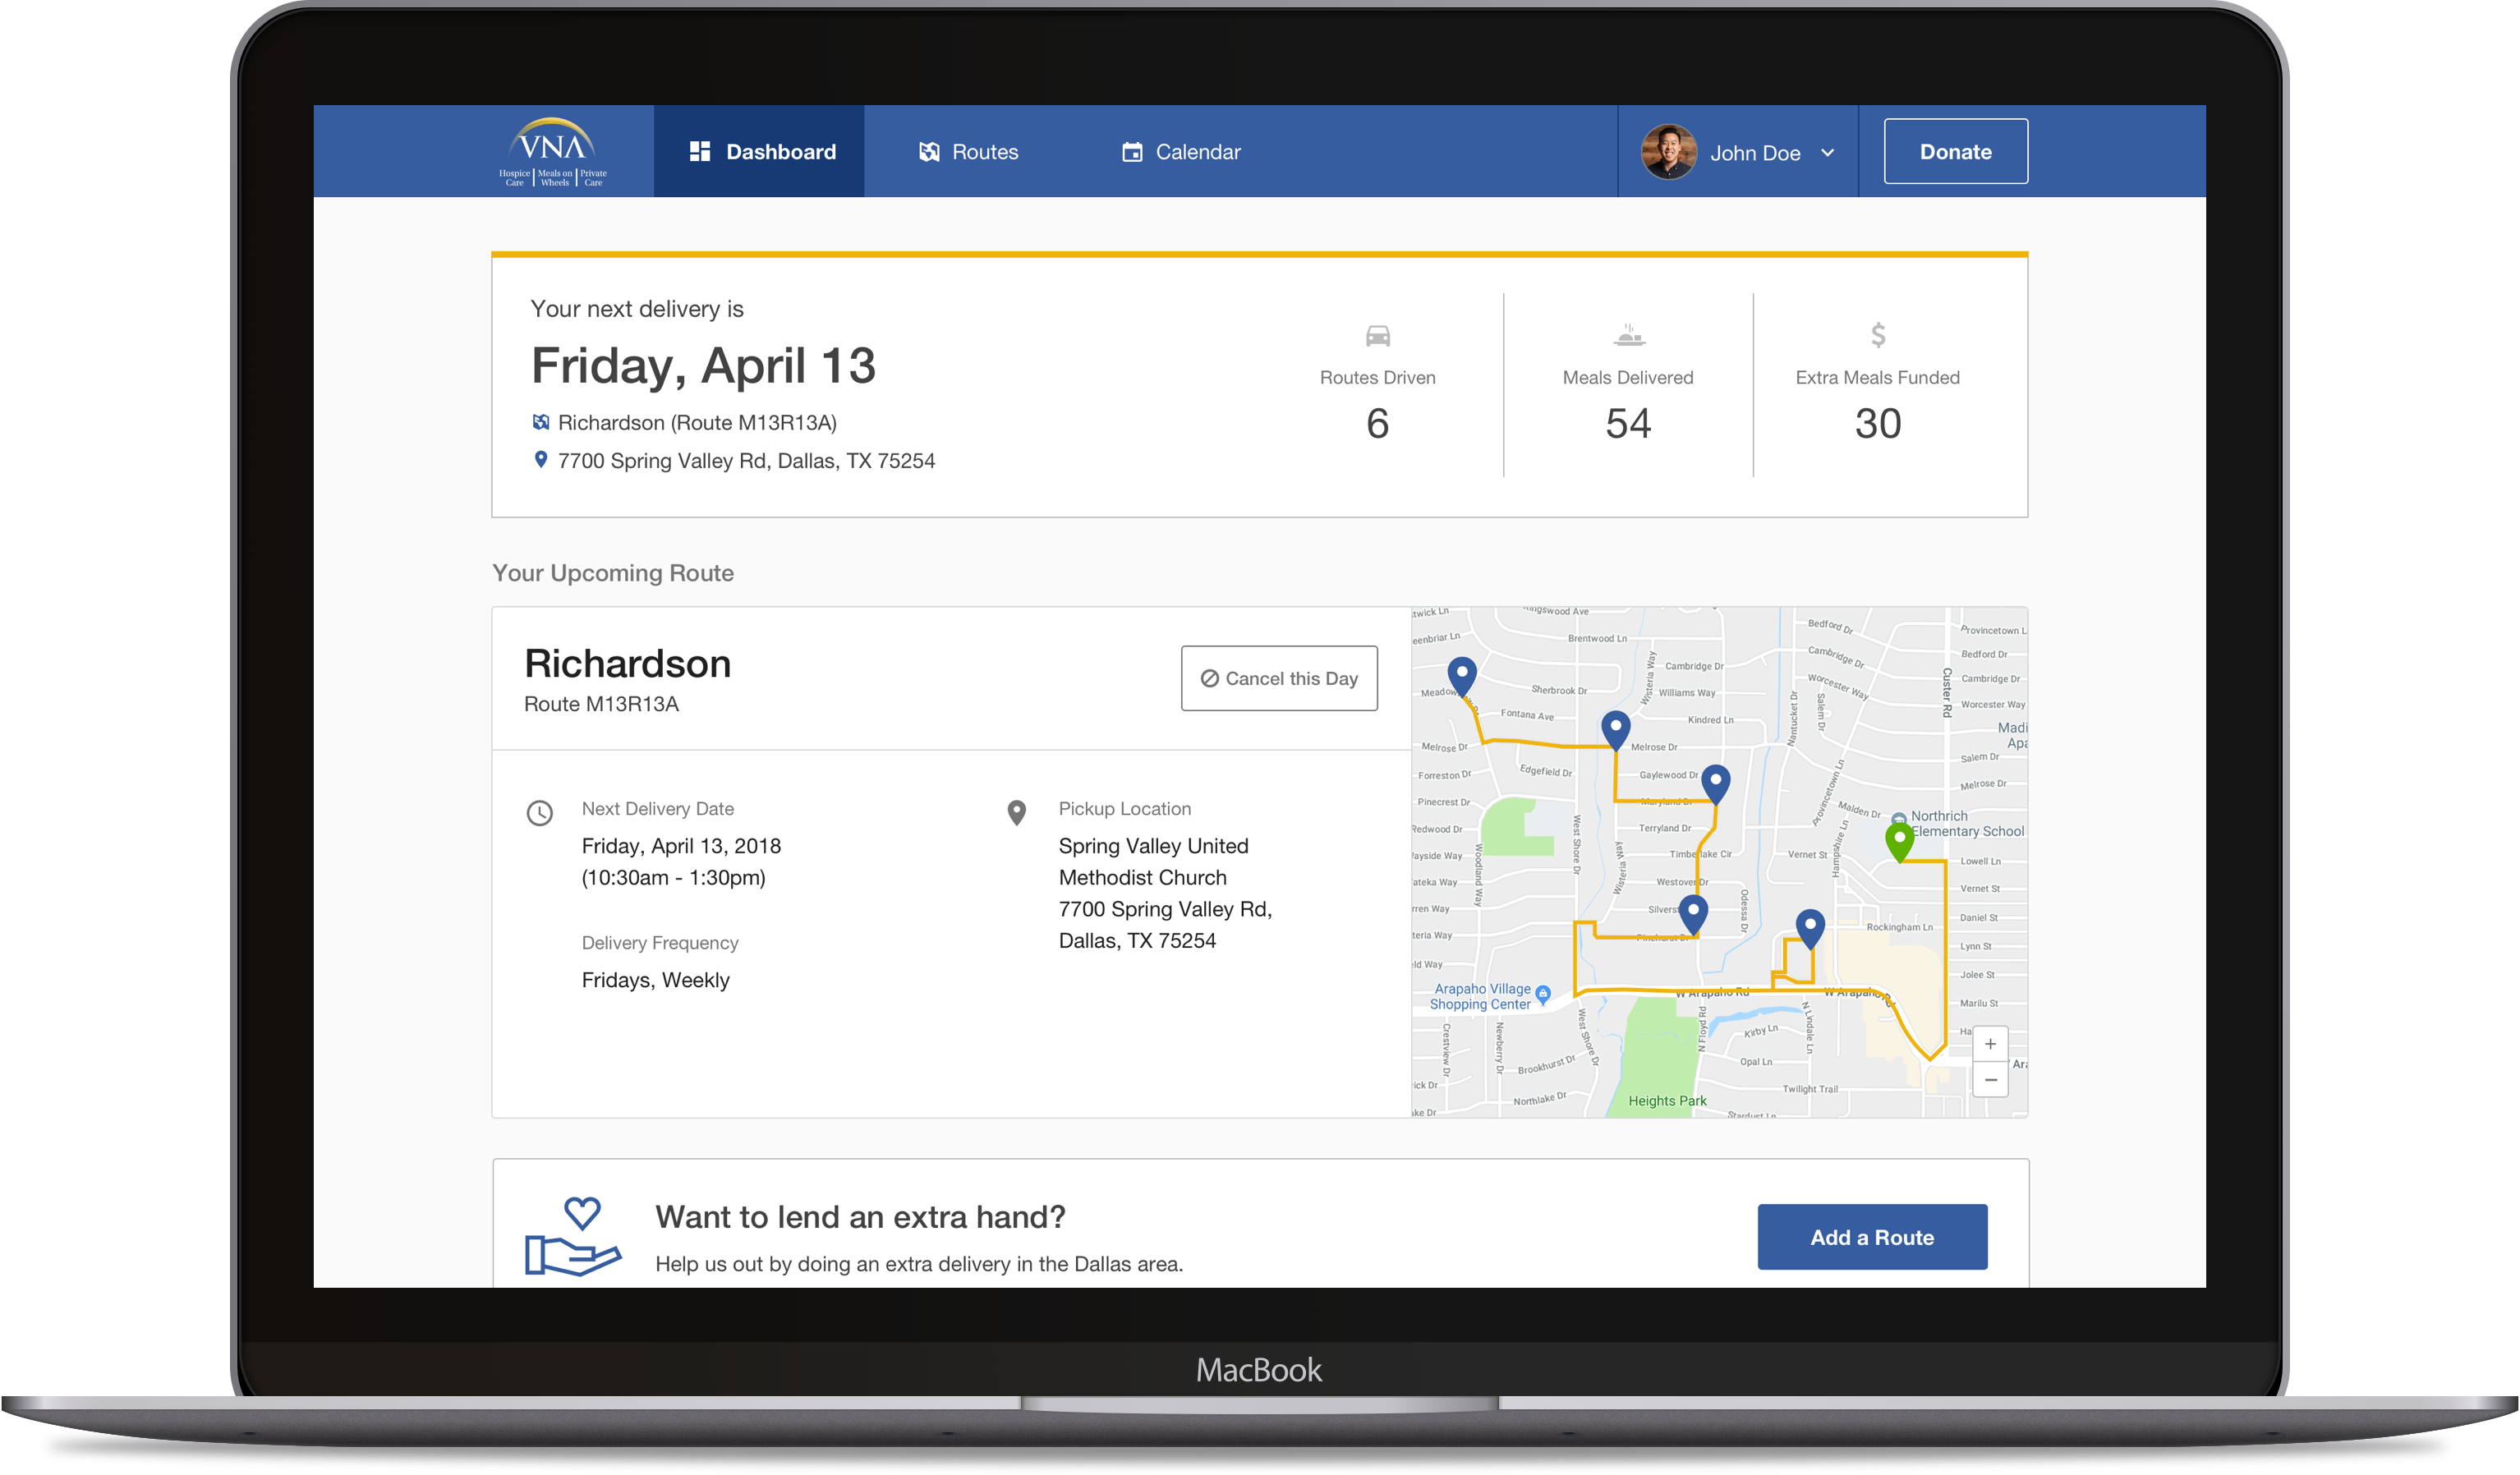Click the Extra Meals Funded value 30
This screenshot has height=1475, width=2520.
tap(1878, 423)
